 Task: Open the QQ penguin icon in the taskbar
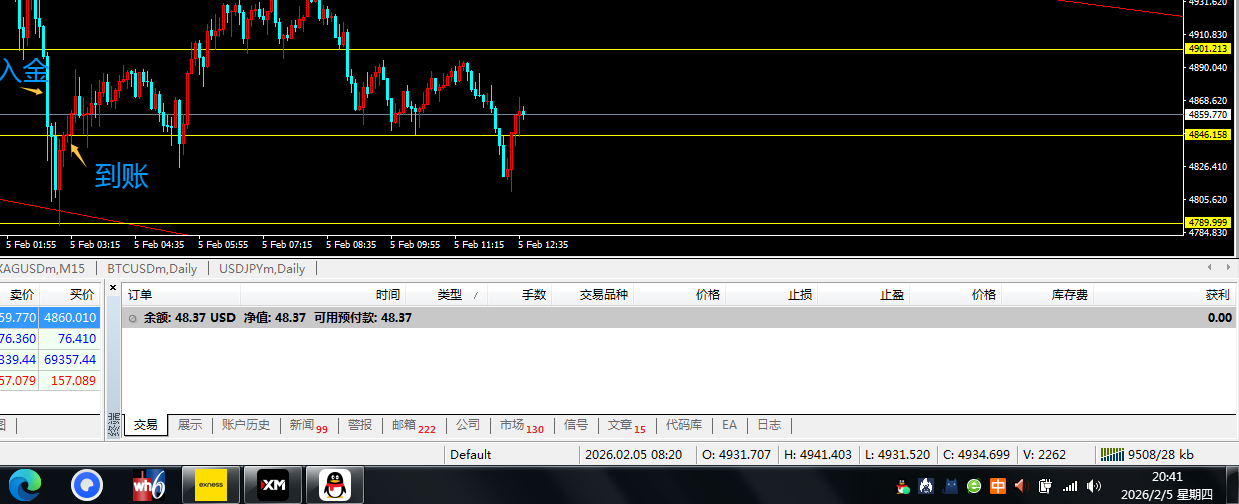pyautogui.click(x=335, y=485)
